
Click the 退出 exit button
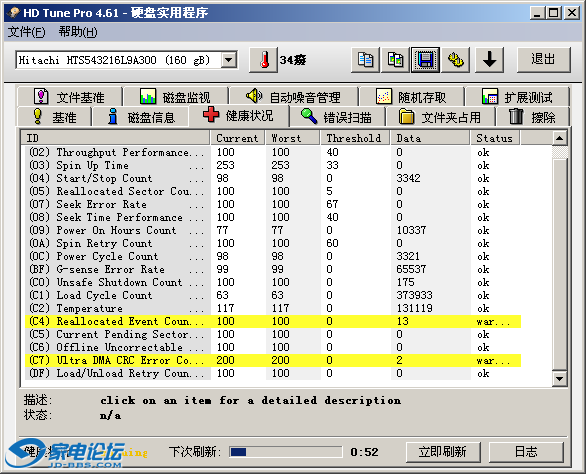pyautogui.click(x=544, y=60)
